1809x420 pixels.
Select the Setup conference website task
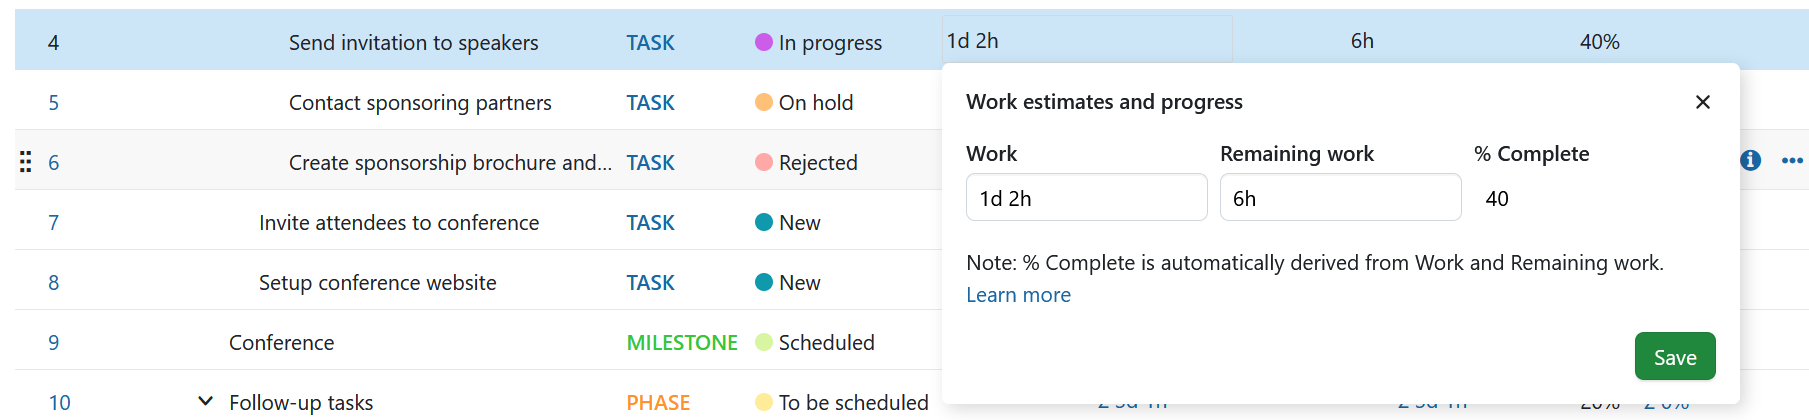point(377,282)
